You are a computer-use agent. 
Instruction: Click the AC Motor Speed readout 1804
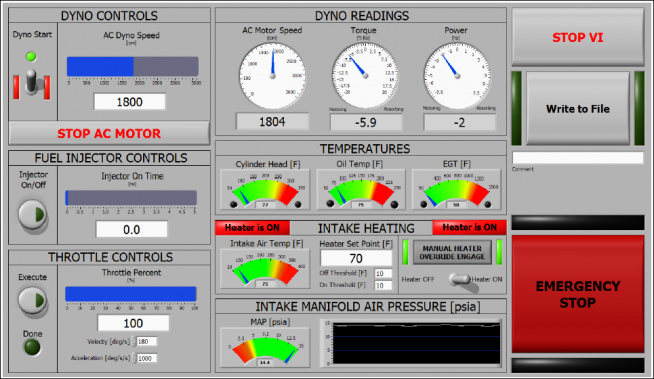tap(272, 122)
